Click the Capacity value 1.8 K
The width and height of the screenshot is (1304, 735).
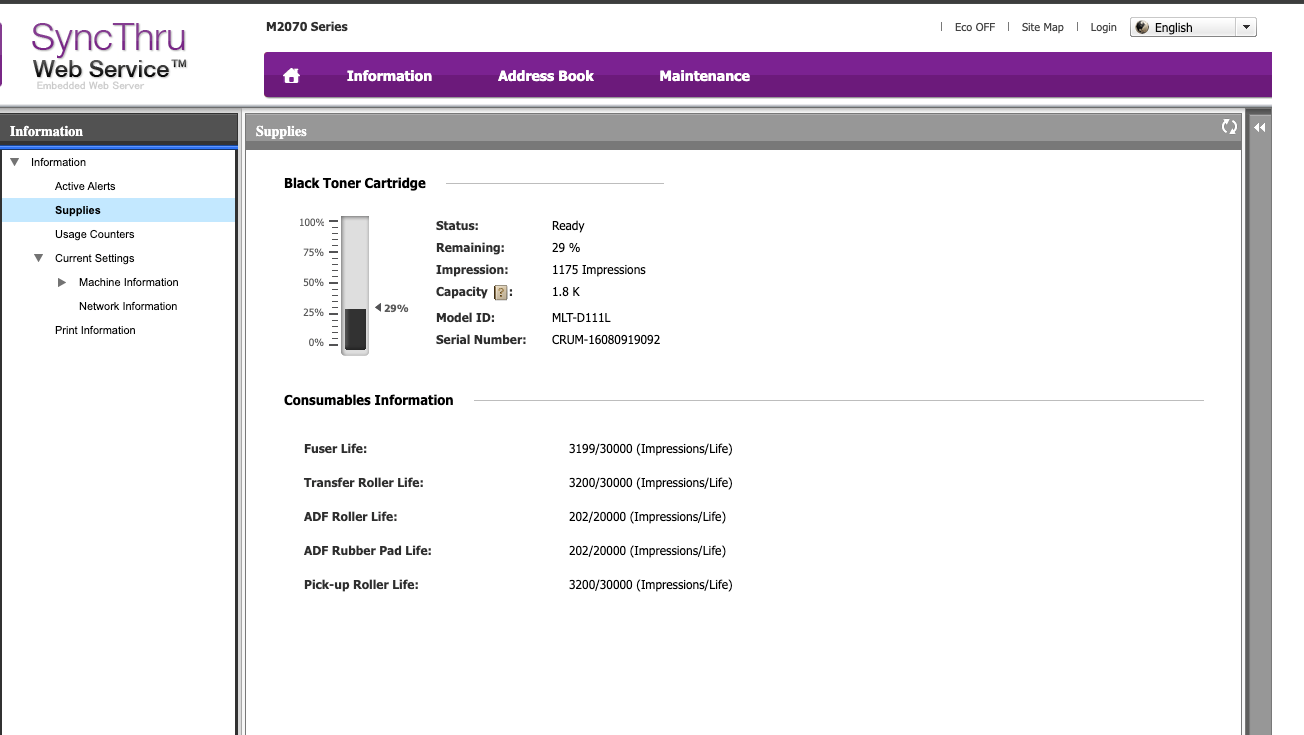point(565,292)
